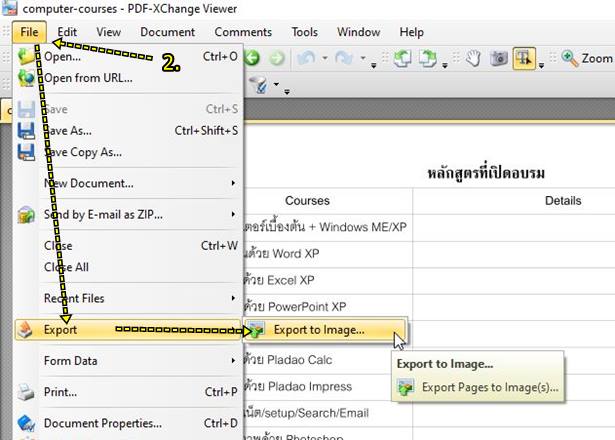The height and width of the screenshot is (440, 615).
Task: Click the Rotate counter-clockwise page icon
Action: pos(402,58)
